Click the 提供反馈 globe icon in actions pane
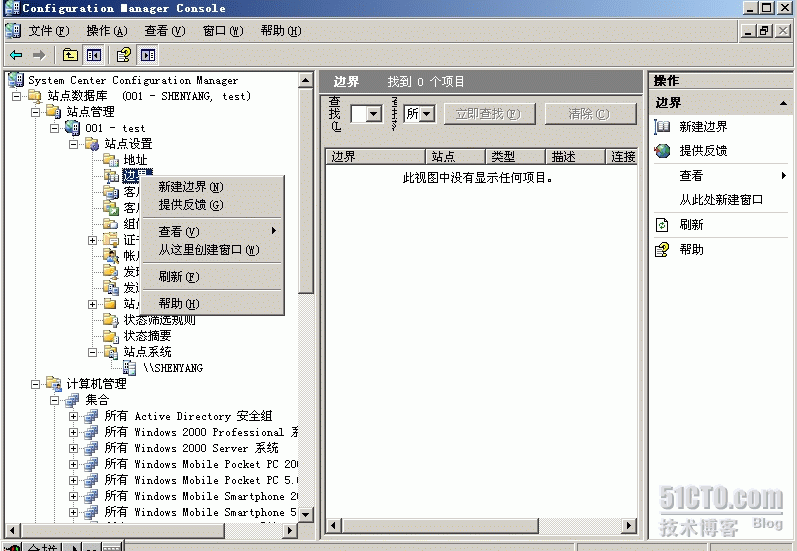 point(662,151)
